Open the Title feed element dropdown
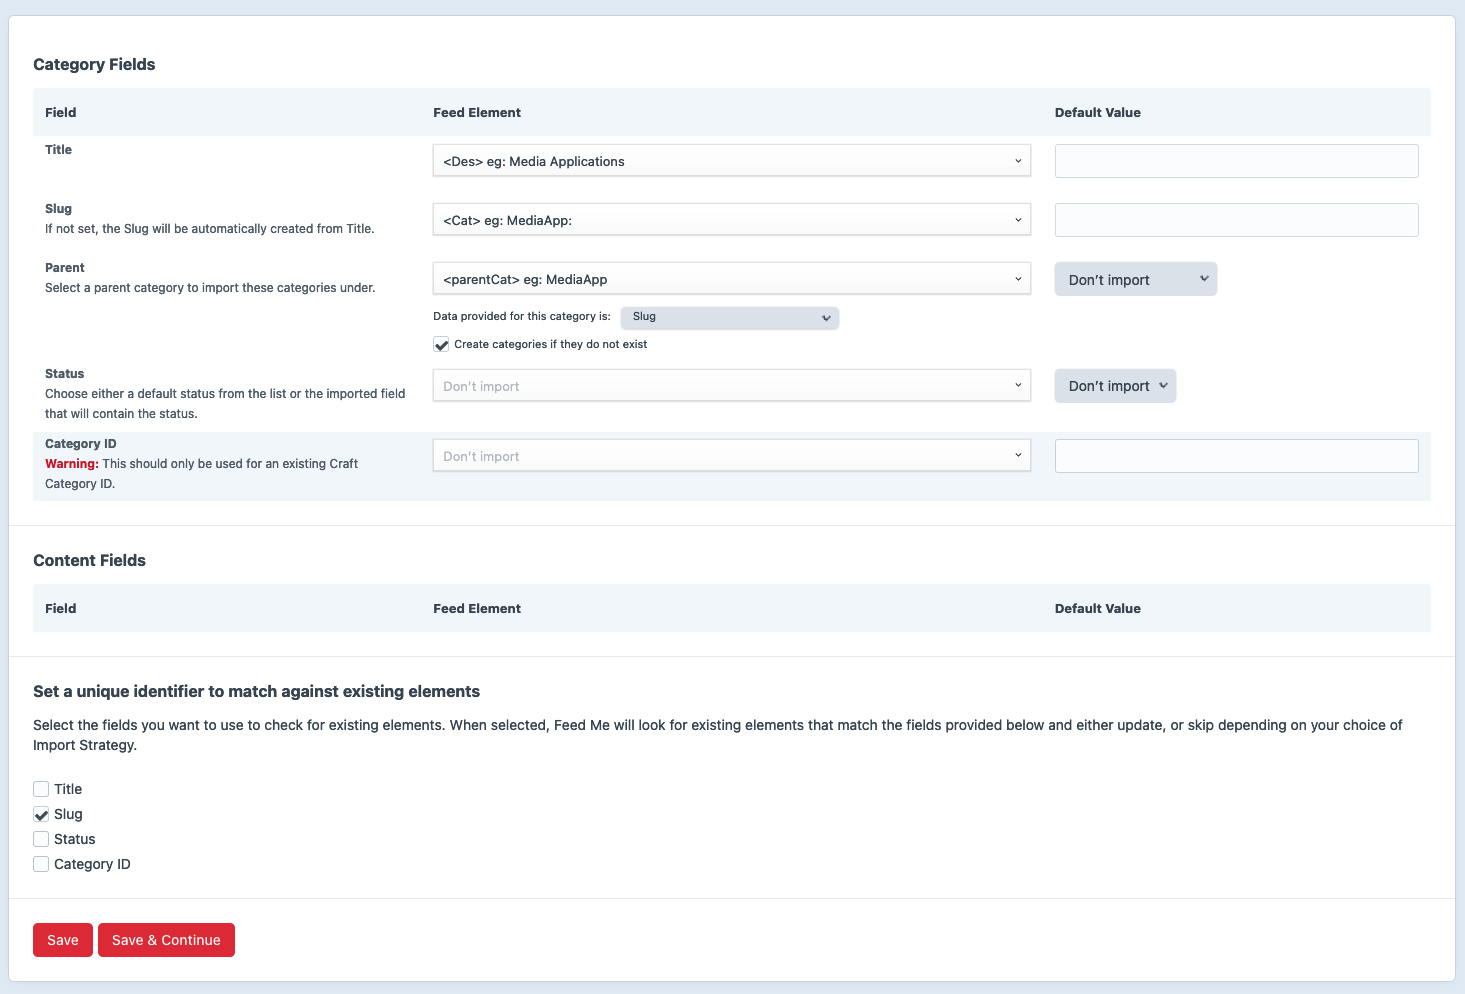The width and height of the screenshot is (1465, 994). coord(731,160)
